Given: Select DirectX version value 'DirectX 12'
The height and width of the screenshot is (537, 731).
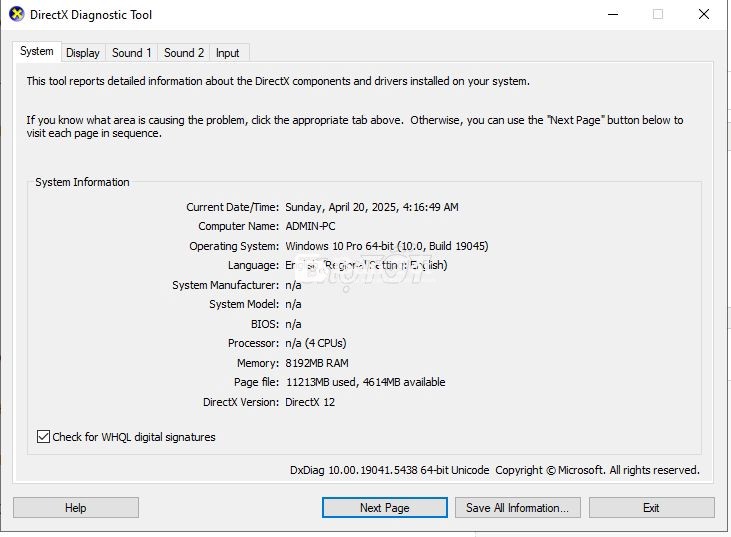Looking at the screenshot, I should point(310,402).
